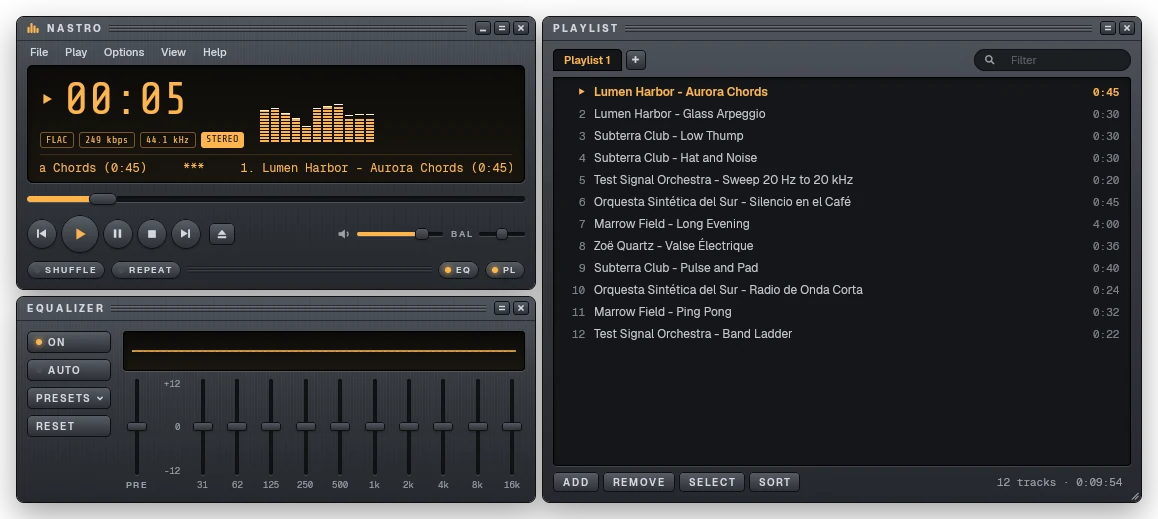Click the balance slider knob

tap(501, 234)
